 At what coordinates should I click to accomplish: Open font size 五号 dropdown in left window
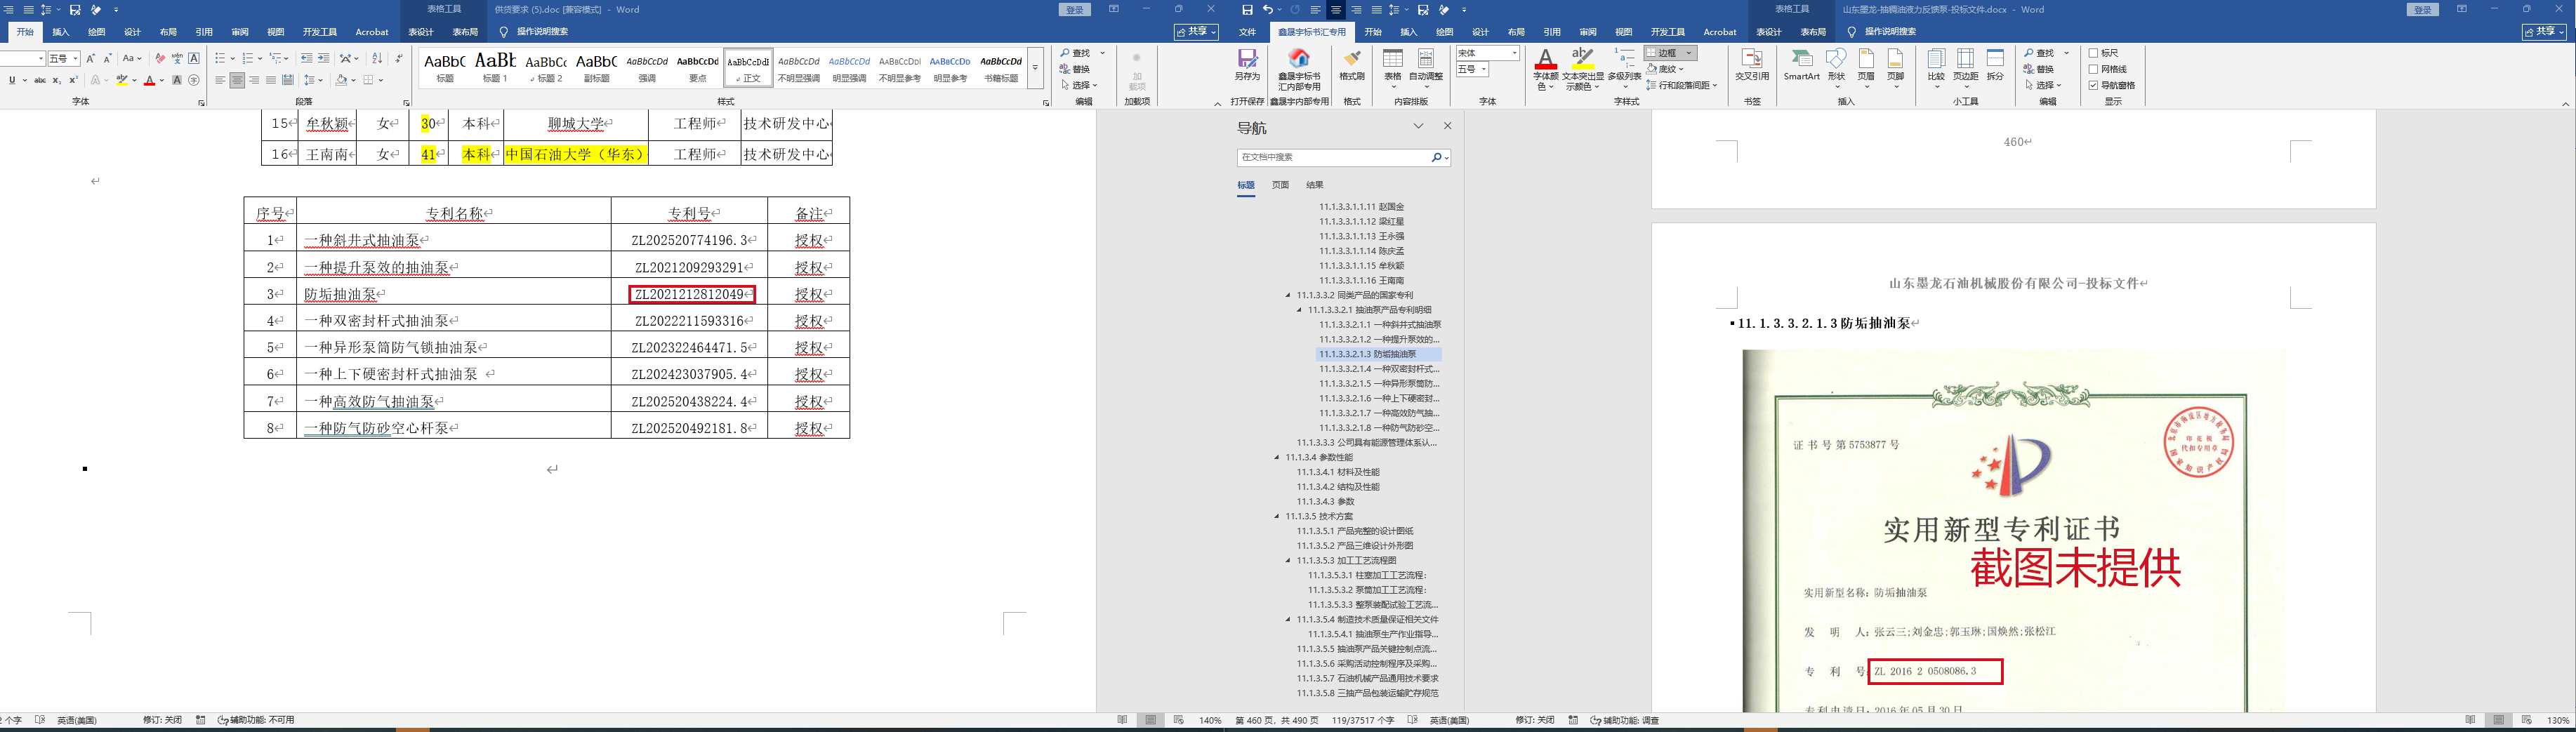pos(75,59)
